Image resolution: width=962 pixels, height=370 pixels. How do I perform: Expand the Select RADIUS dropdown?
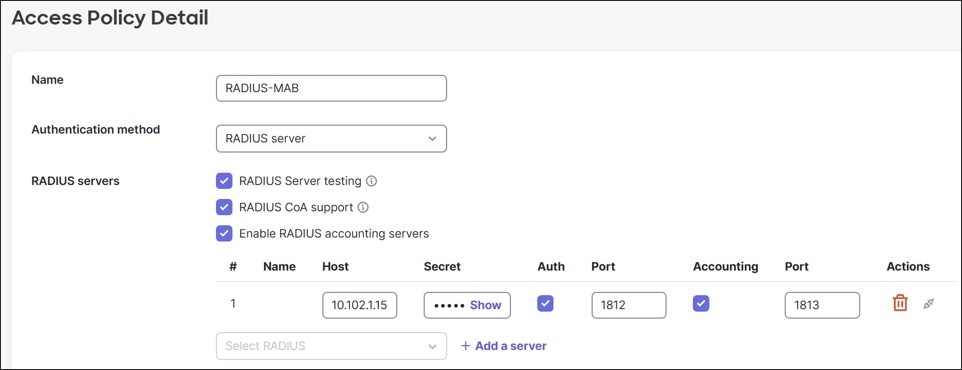(x=331, y=346)
